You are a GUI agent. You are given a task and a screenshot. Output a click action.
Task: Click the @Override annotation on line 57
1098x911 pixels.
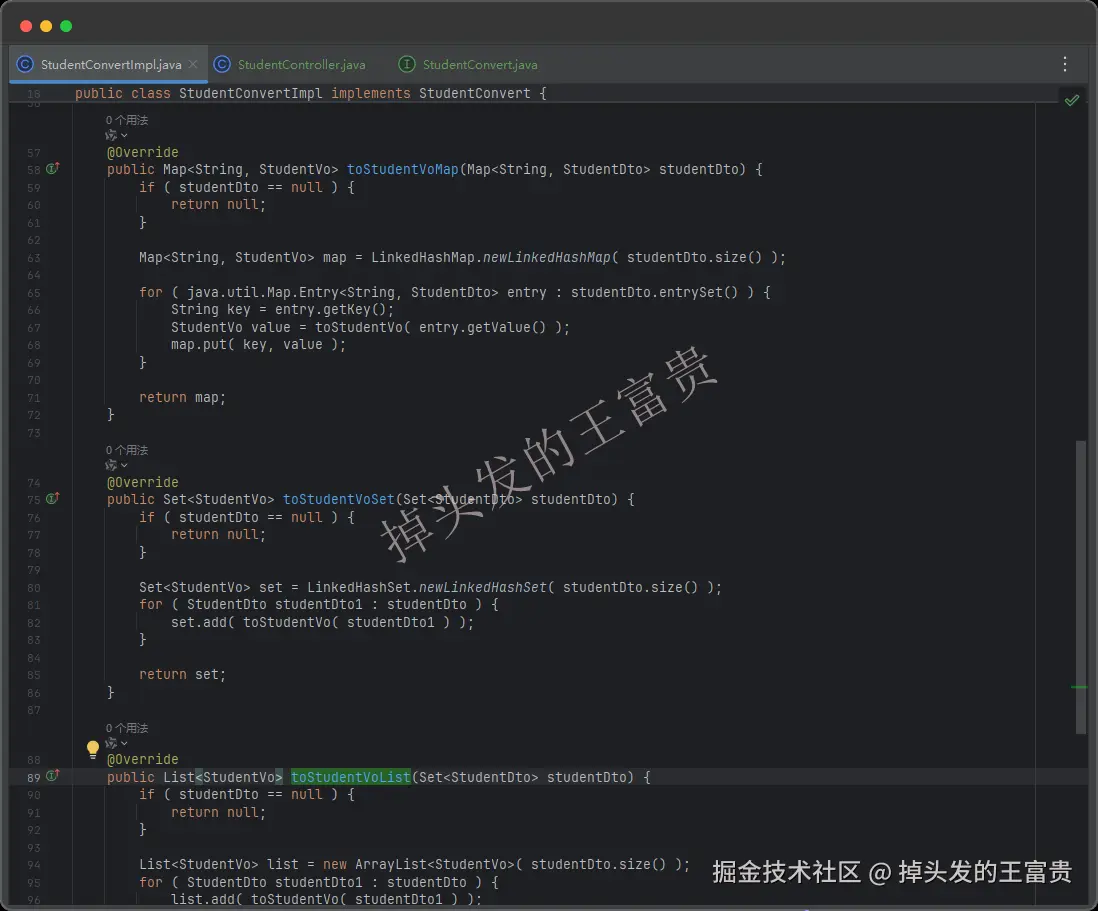(143, 152)
